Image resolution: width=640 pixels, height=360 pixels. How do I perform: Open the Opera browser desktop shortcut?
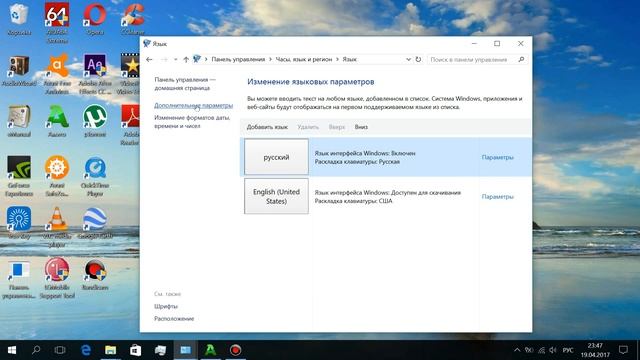click(x=95, y=19)
